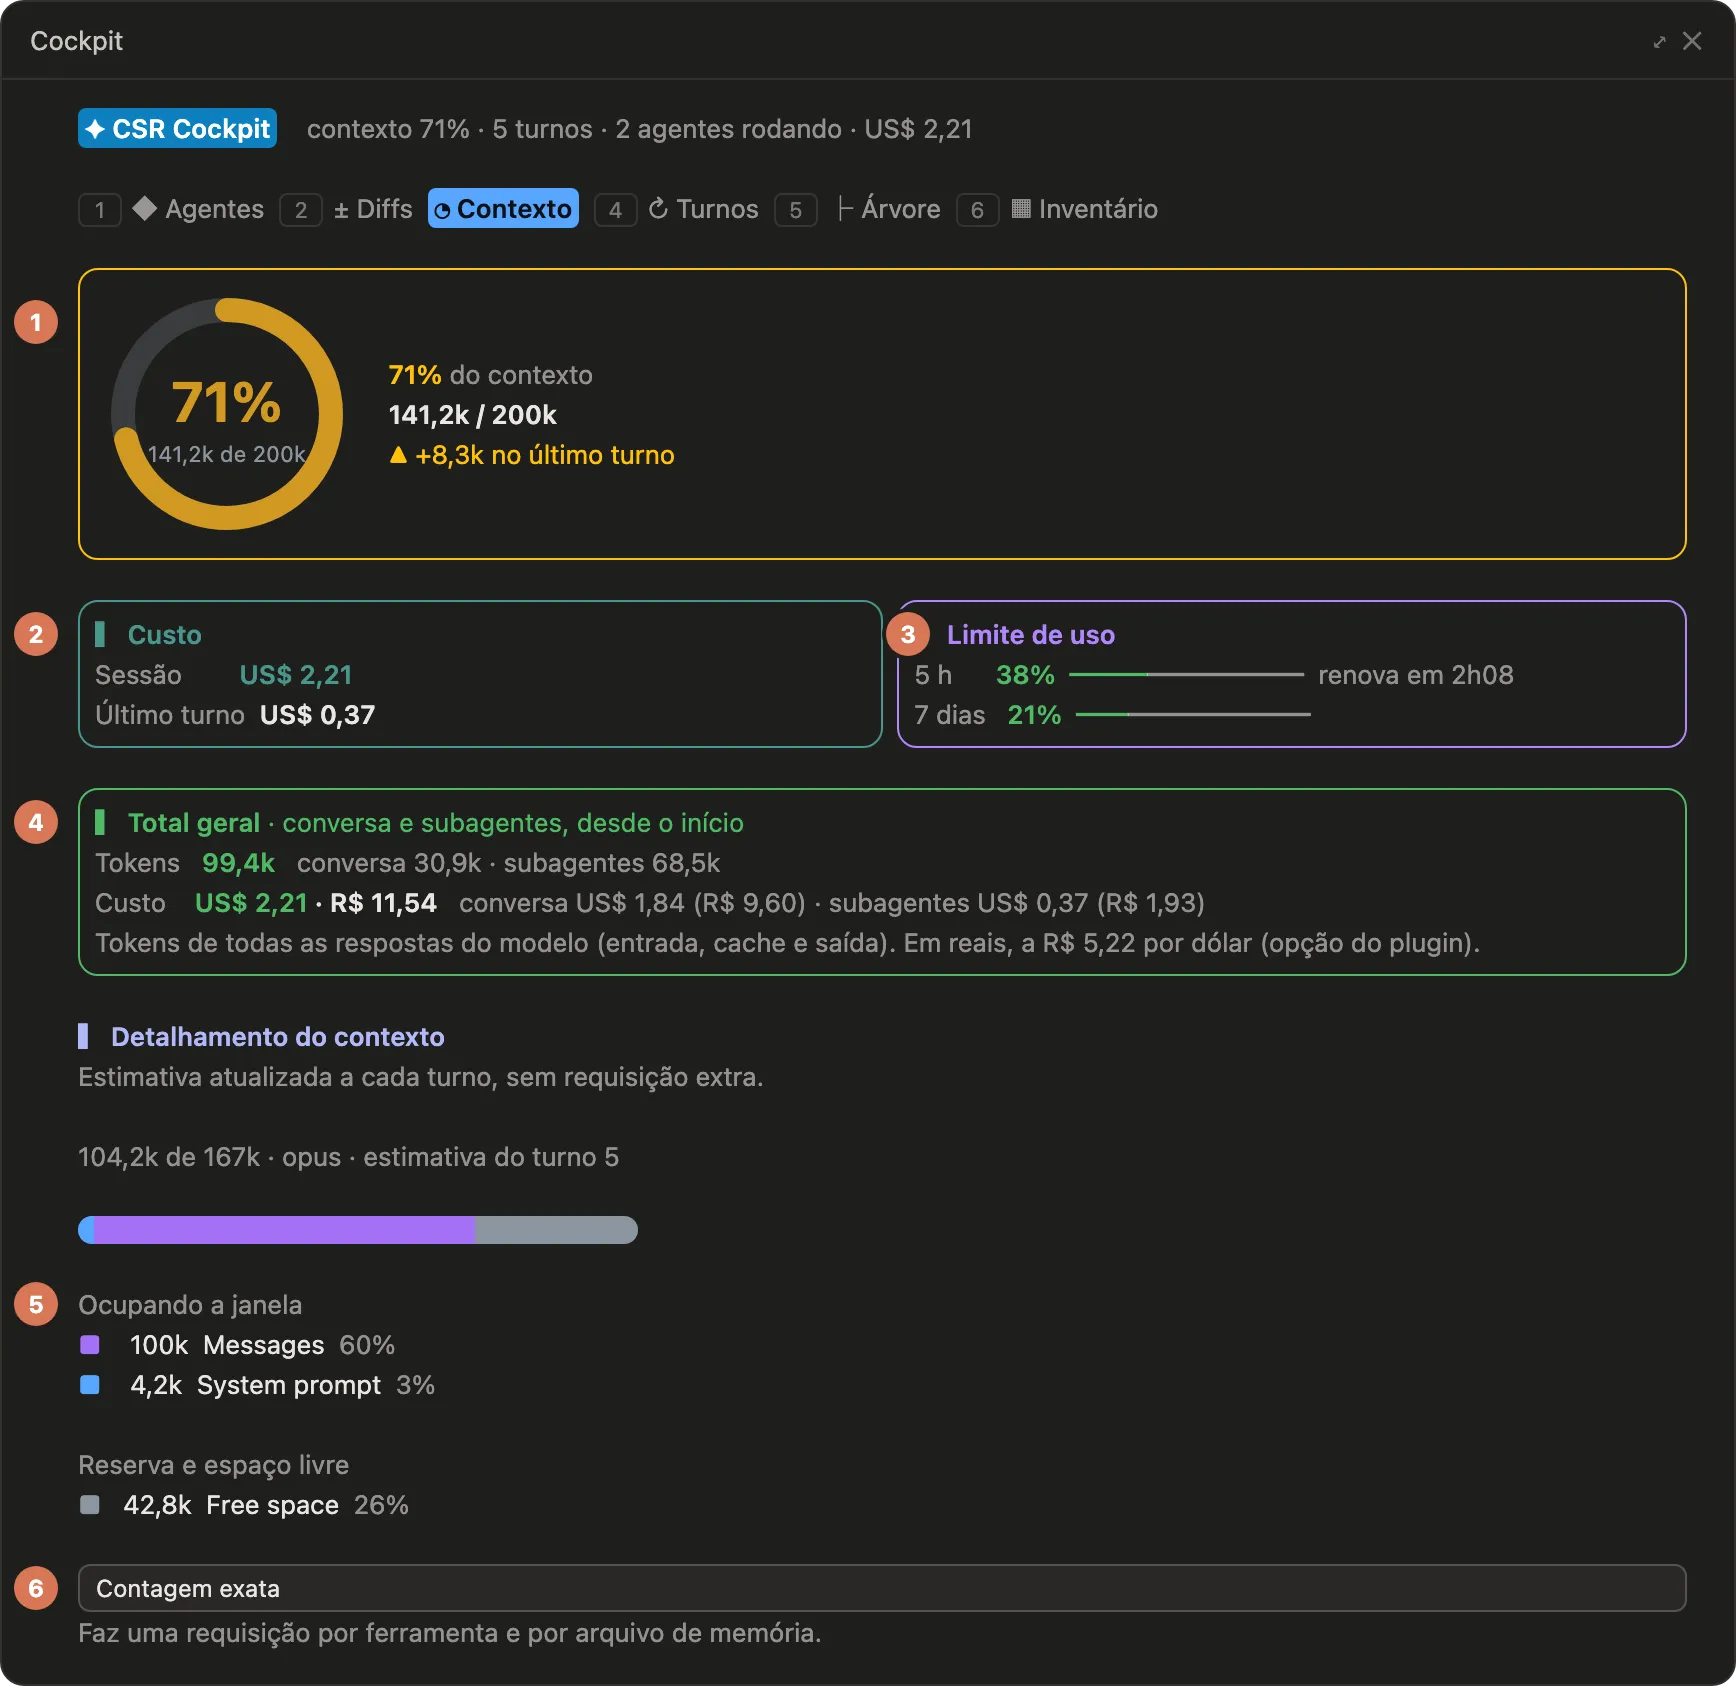The width and height of the screenshot is (1736, 1686).
Task: Click the warning triangle beside +8,3k
Action: pos(398,455)
